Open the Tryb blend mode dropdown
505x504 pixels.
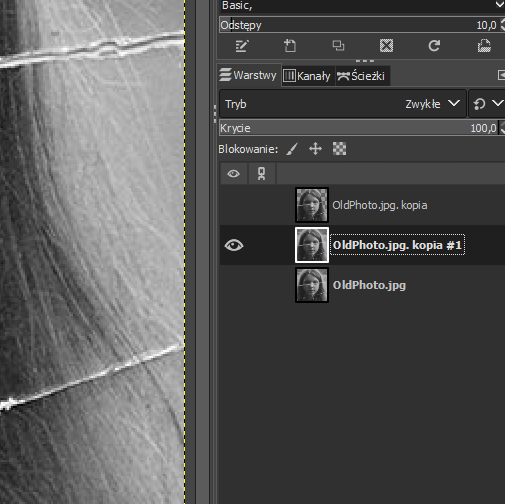pyautogui.click(x=343, y=104)
